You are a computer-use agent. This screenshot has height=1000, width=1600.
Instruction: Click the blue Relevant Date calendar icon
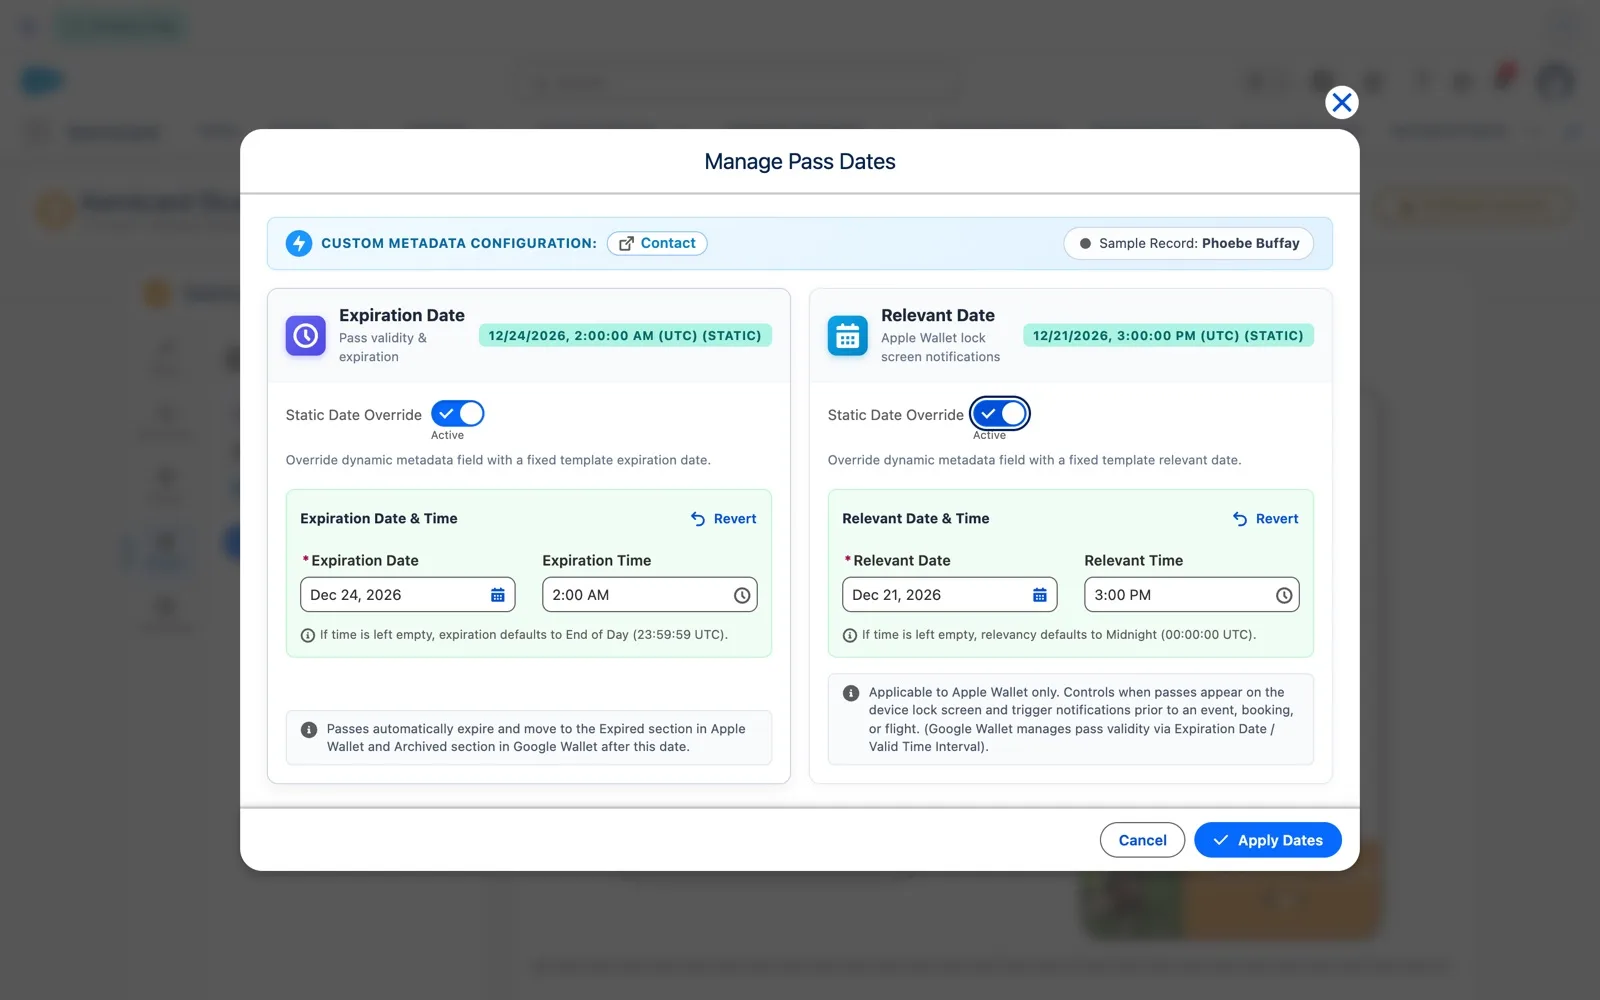pyautogui.click(x=847, y=336)
